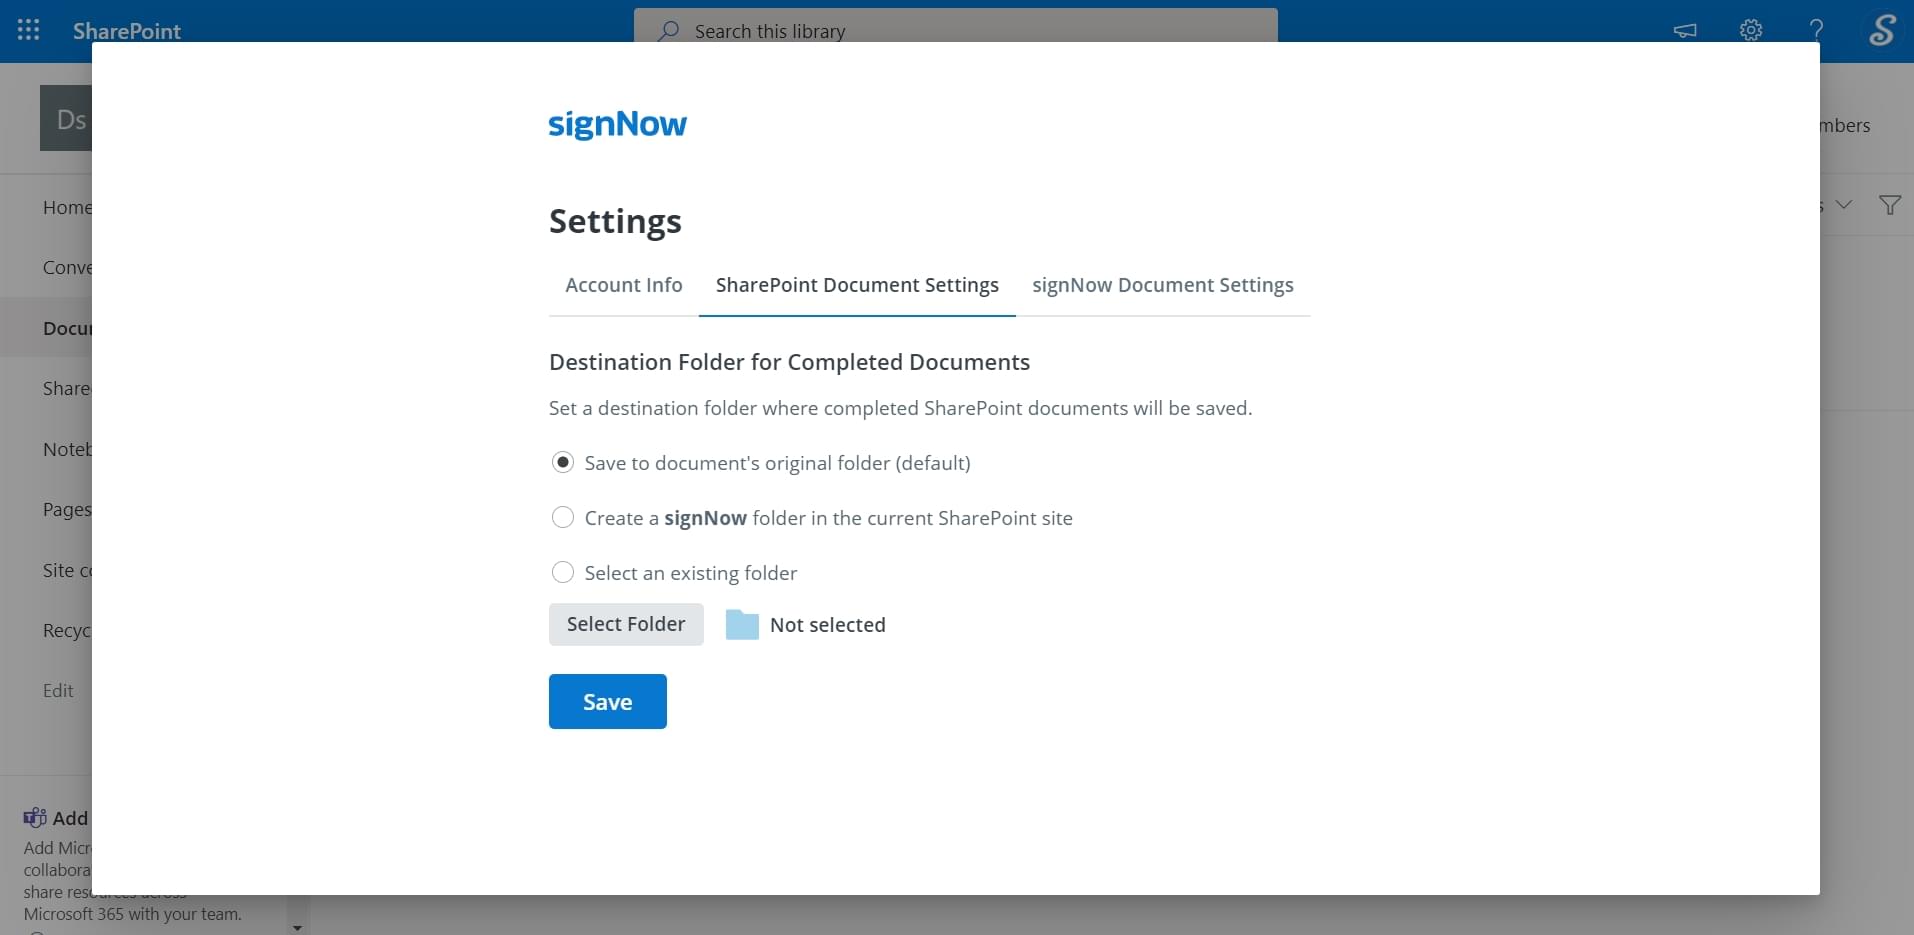Open the SharePoint app launcher grid
Image resolution: width=1914 pixels, height=935 pixels.
click(x=28, y=30)
